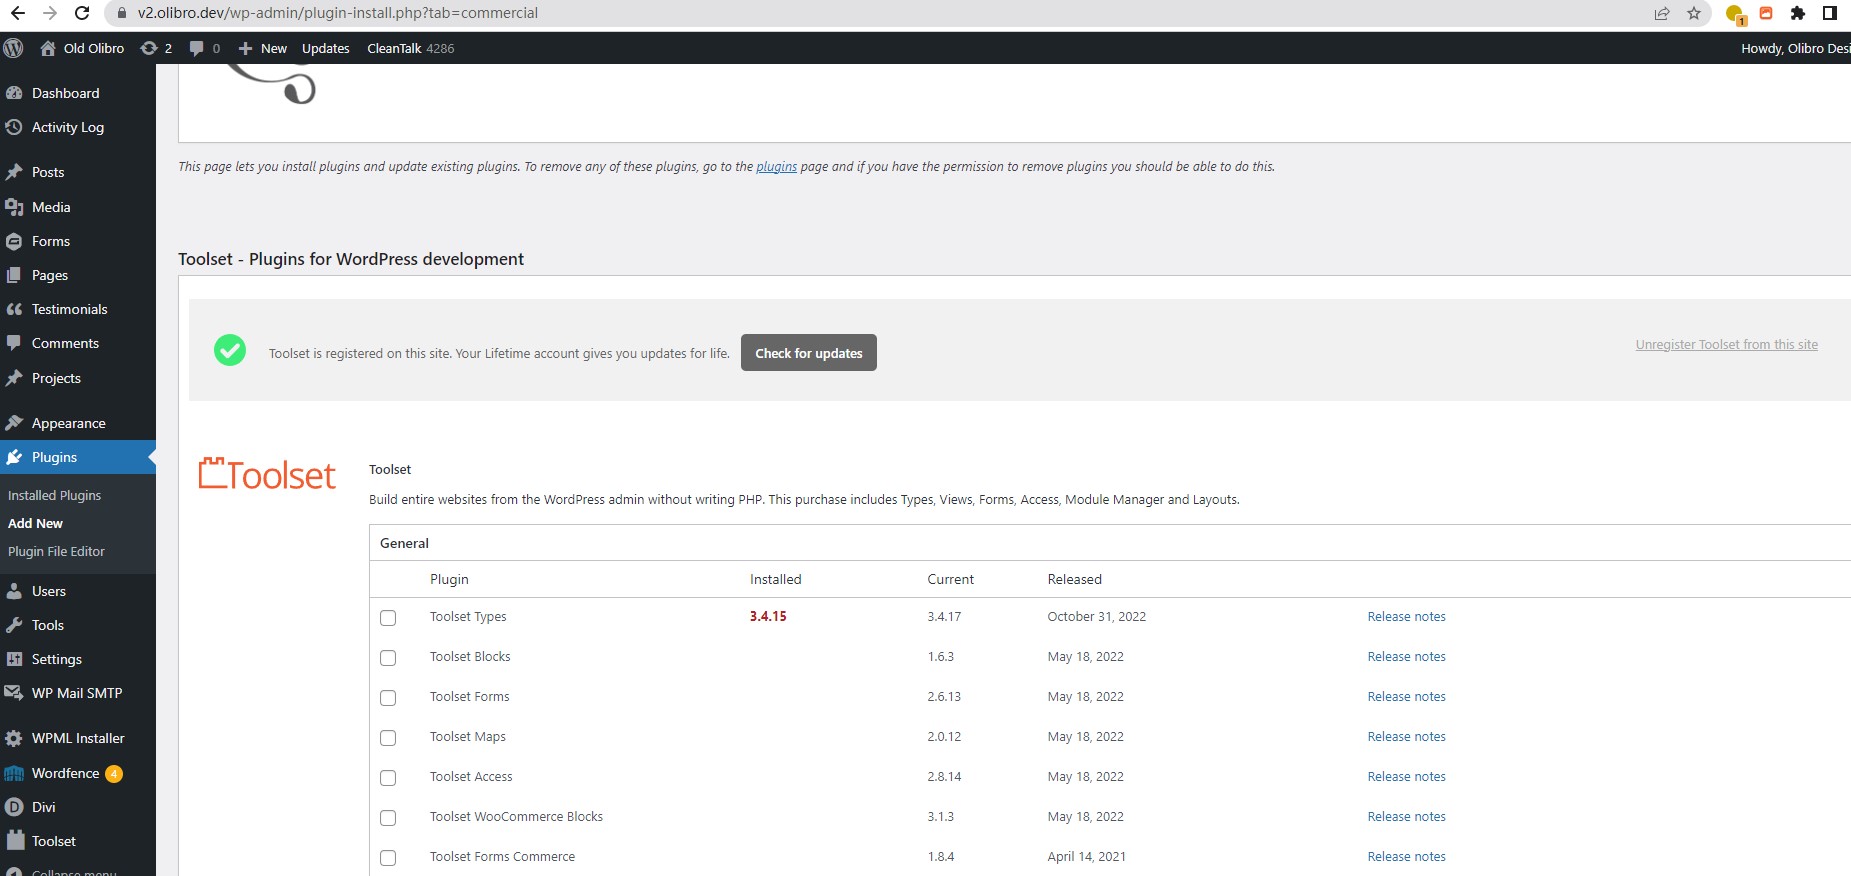The height and width of the screenshot is (876, 1851).
Task: Click the Testimonials quote icon
Action: click(14, 309)
